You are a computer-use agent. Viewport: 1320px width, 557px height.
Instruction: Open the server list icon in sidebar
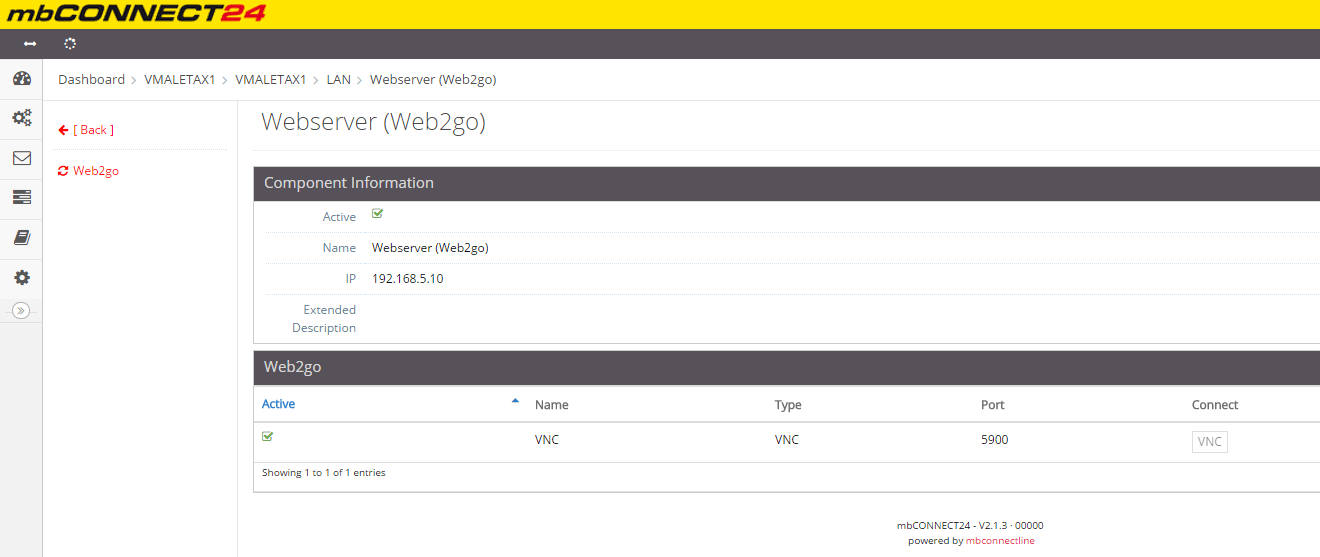coord(21,197)
